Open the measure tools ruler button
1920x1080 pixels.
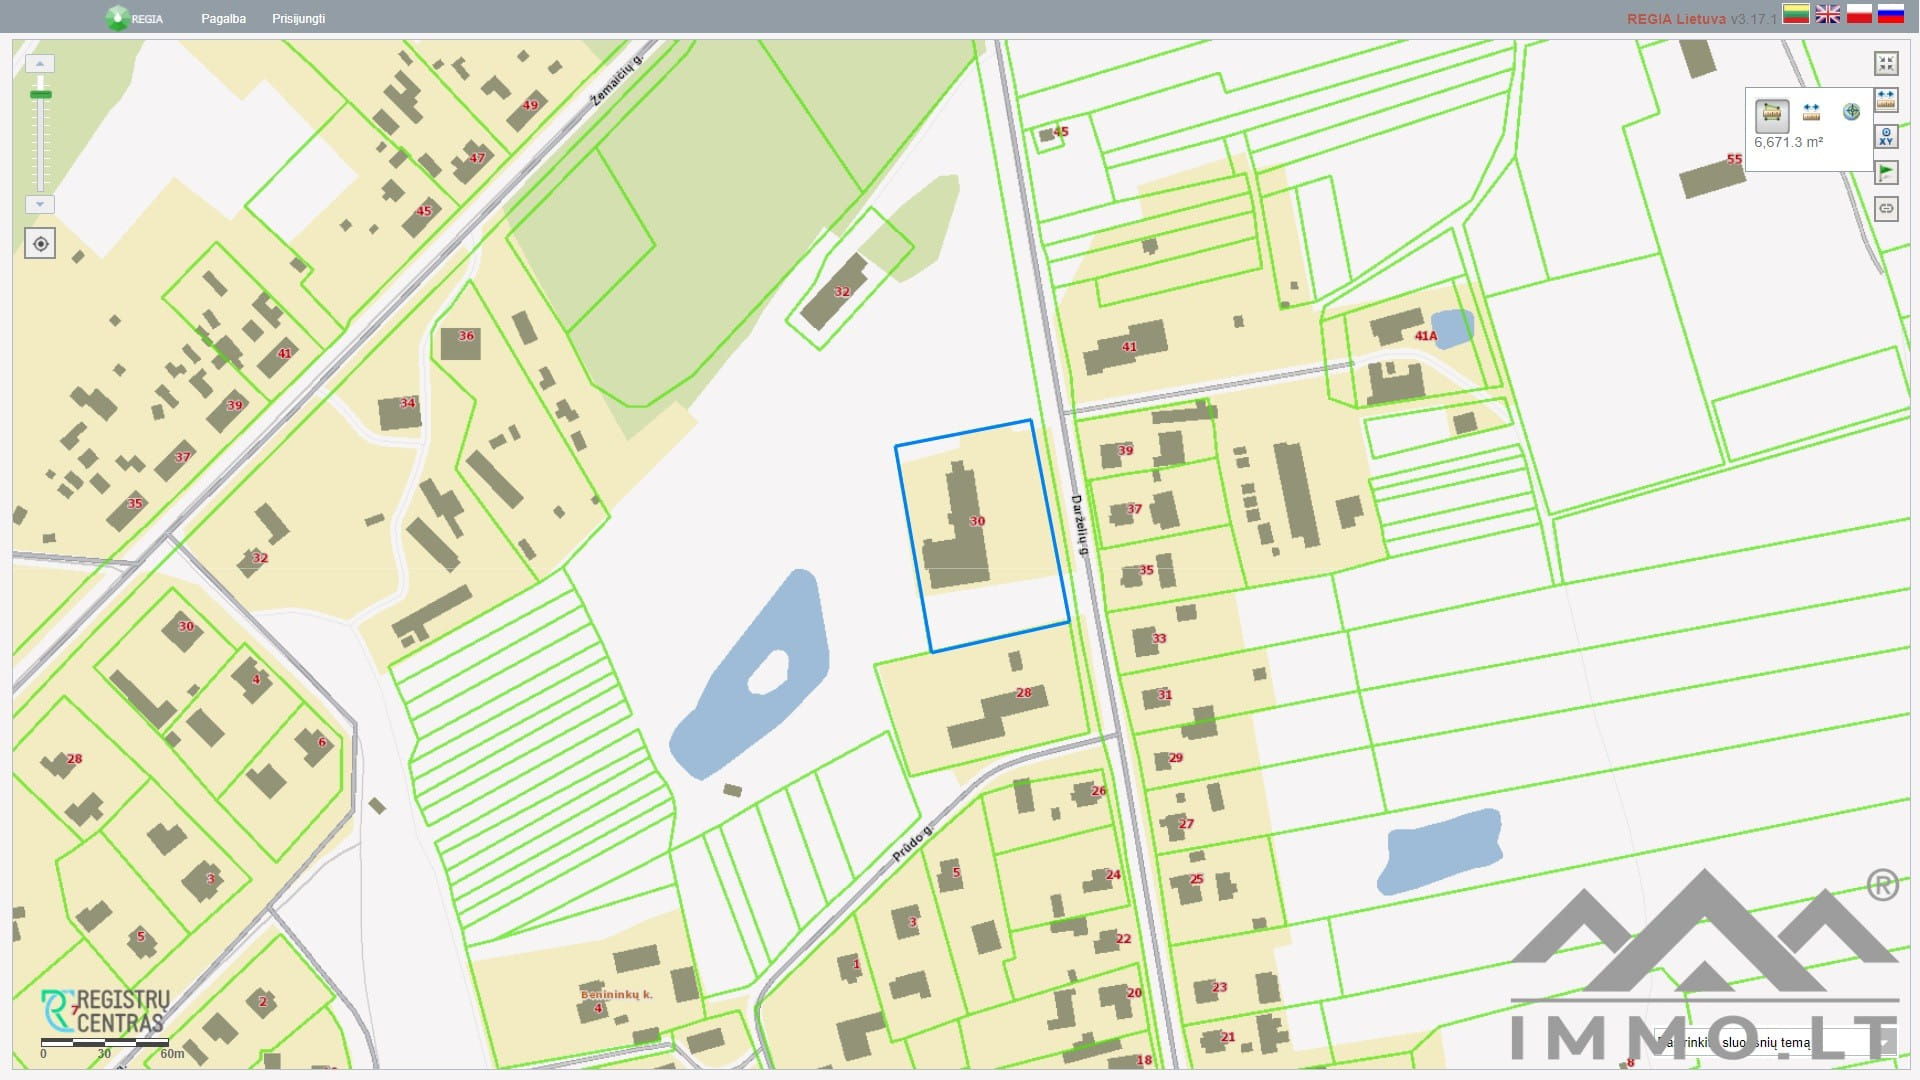pyautogui.click(x=1886, y=100)
